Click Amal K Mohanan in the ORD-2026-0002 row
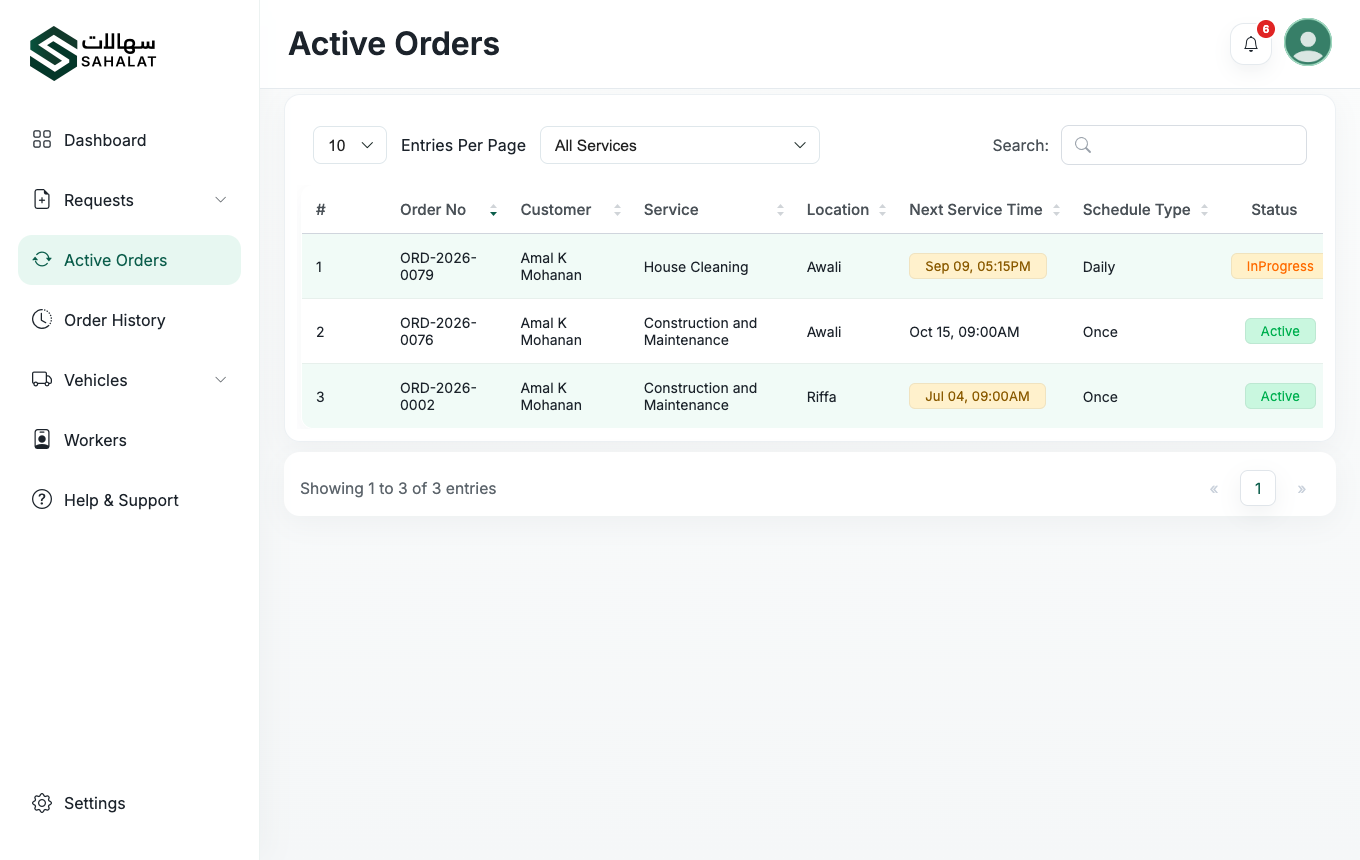 [x=551, y=396]
